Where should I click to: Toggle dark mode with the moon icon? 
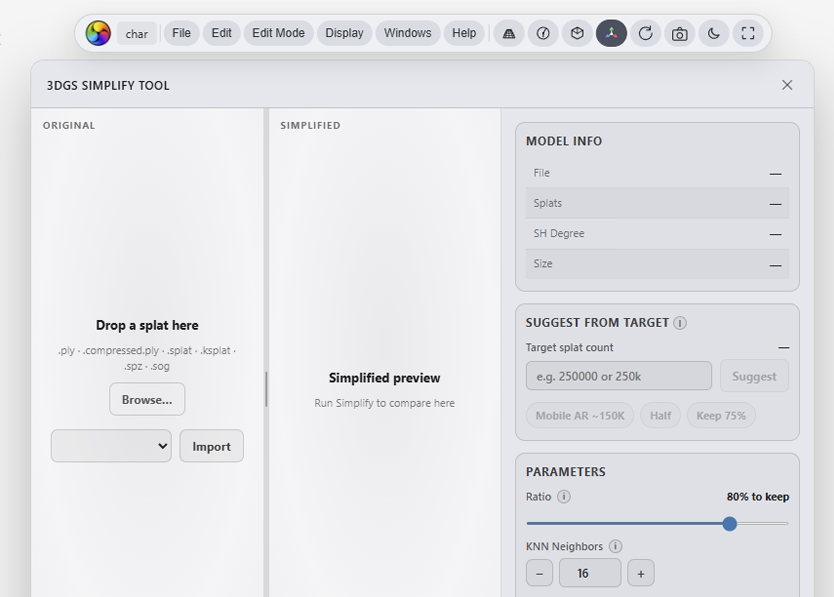(x=714, y=34)
